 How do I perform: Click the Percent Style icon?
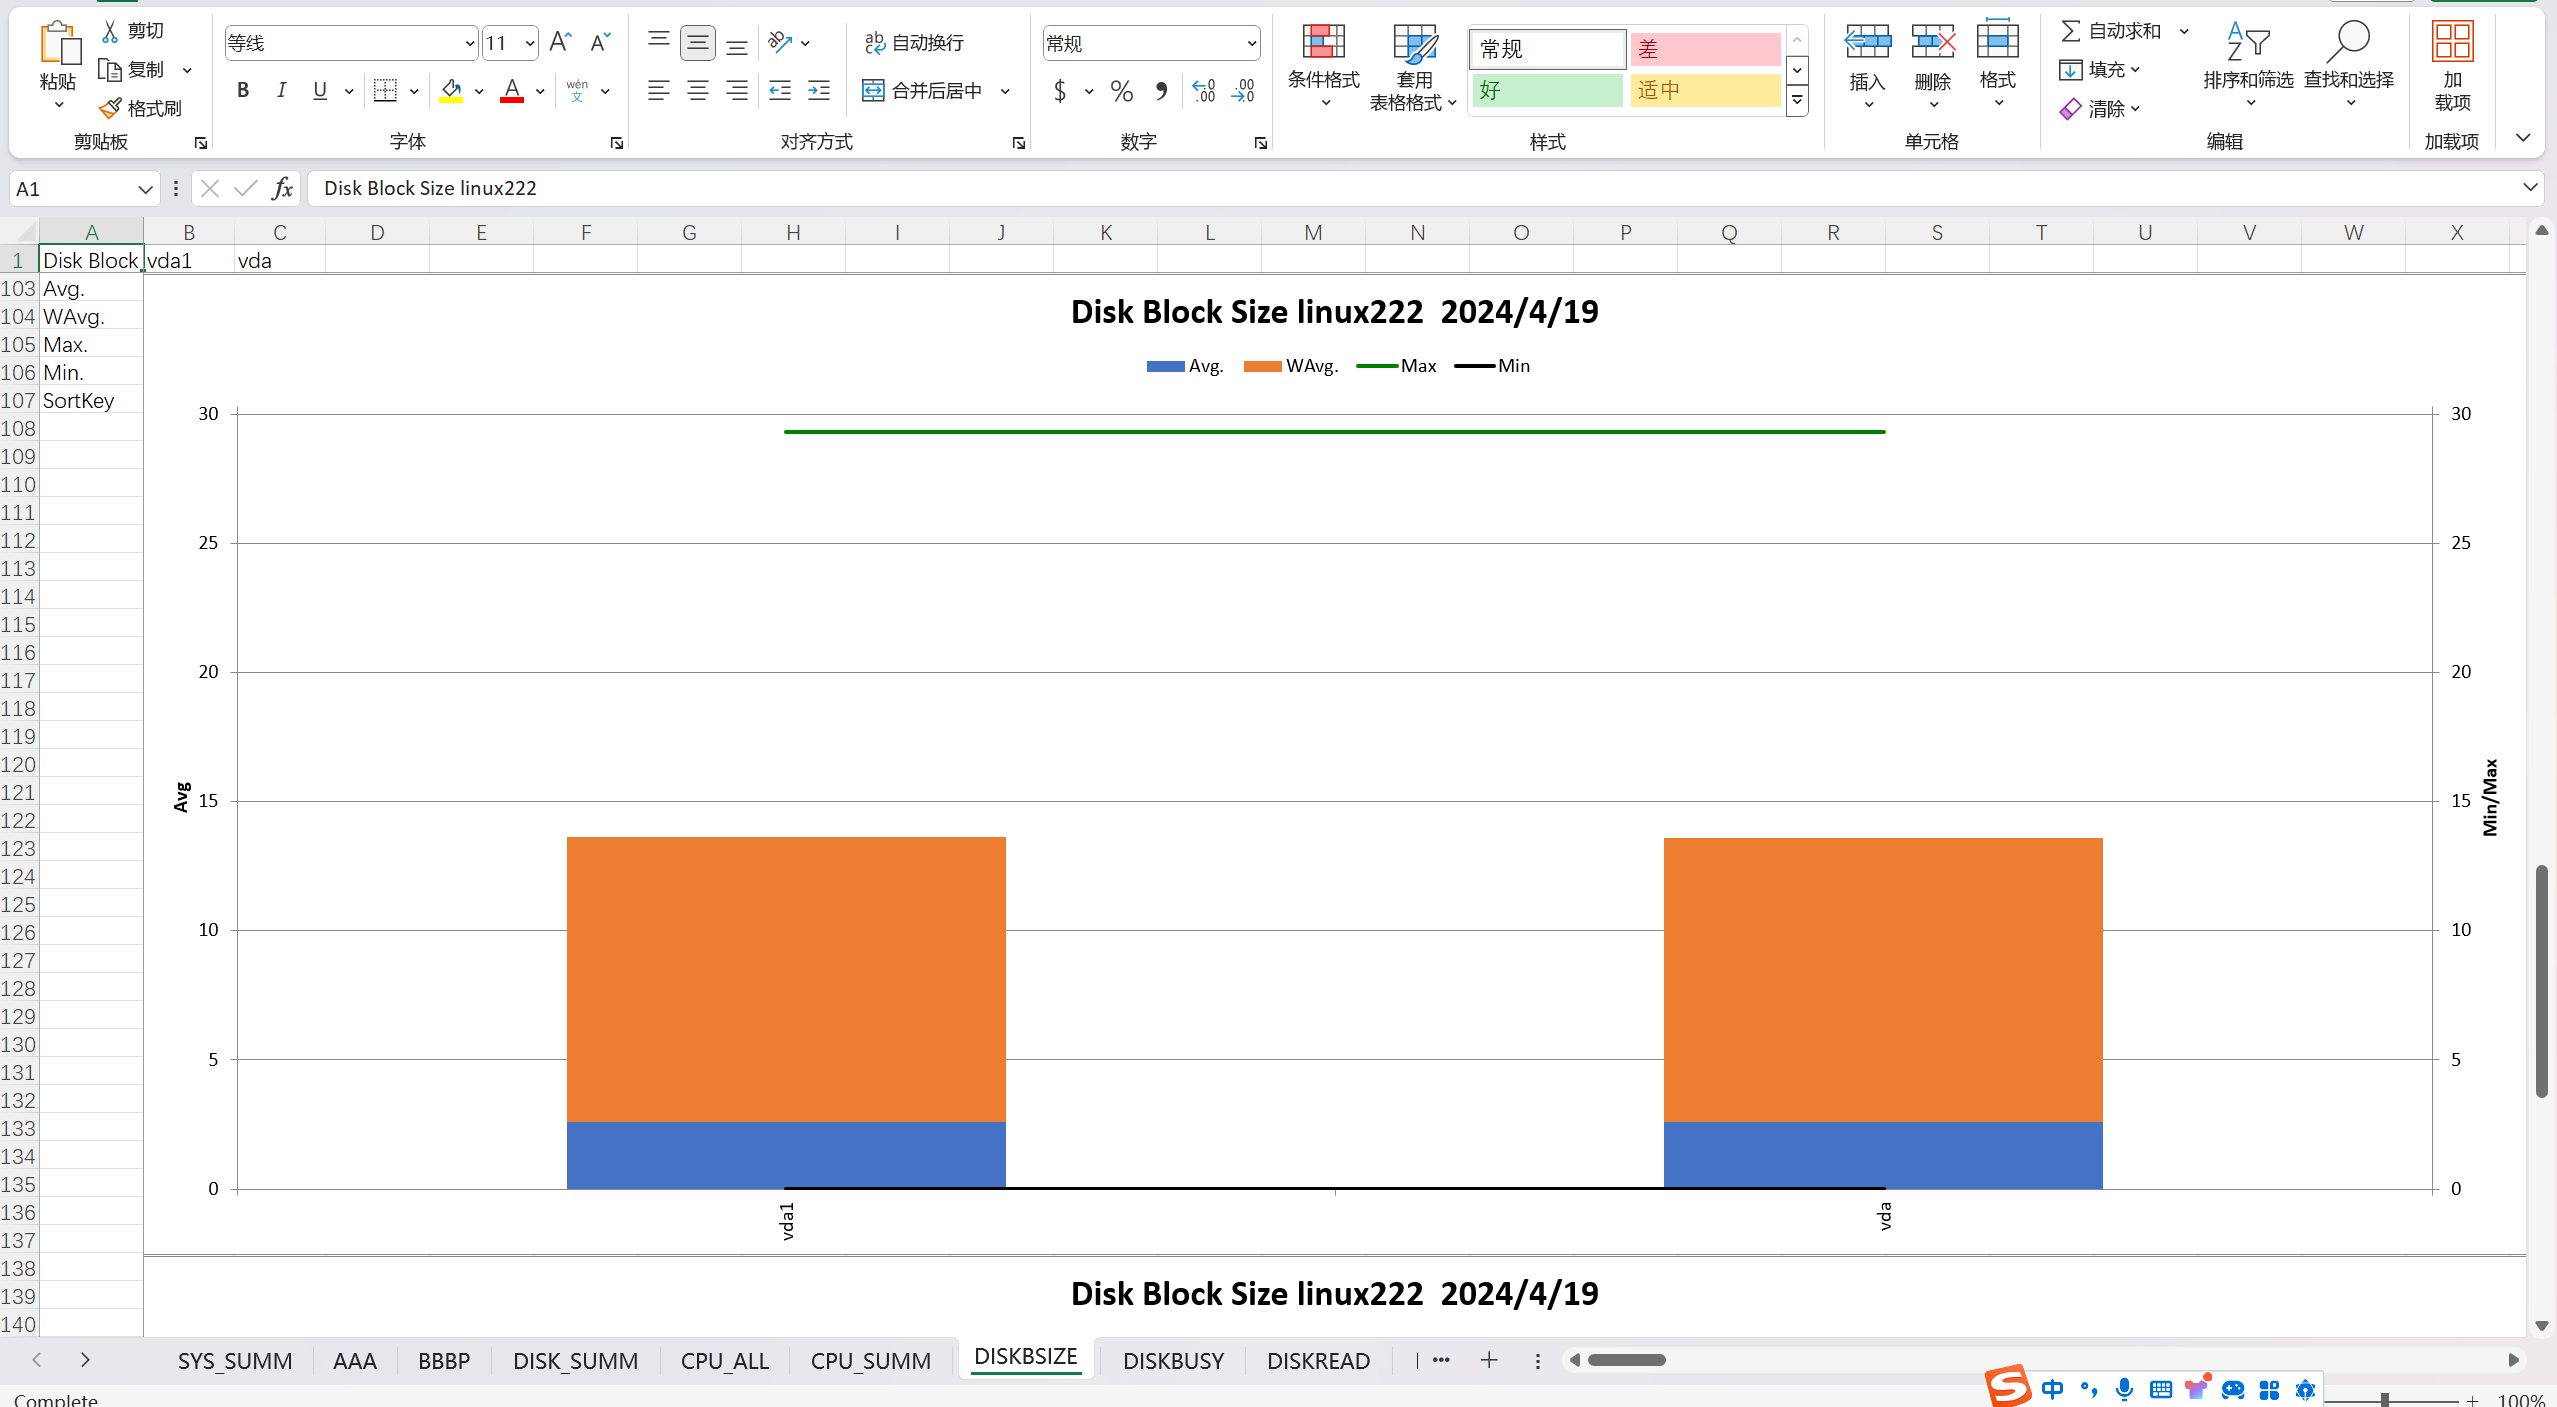click(x=1122, y=91)
